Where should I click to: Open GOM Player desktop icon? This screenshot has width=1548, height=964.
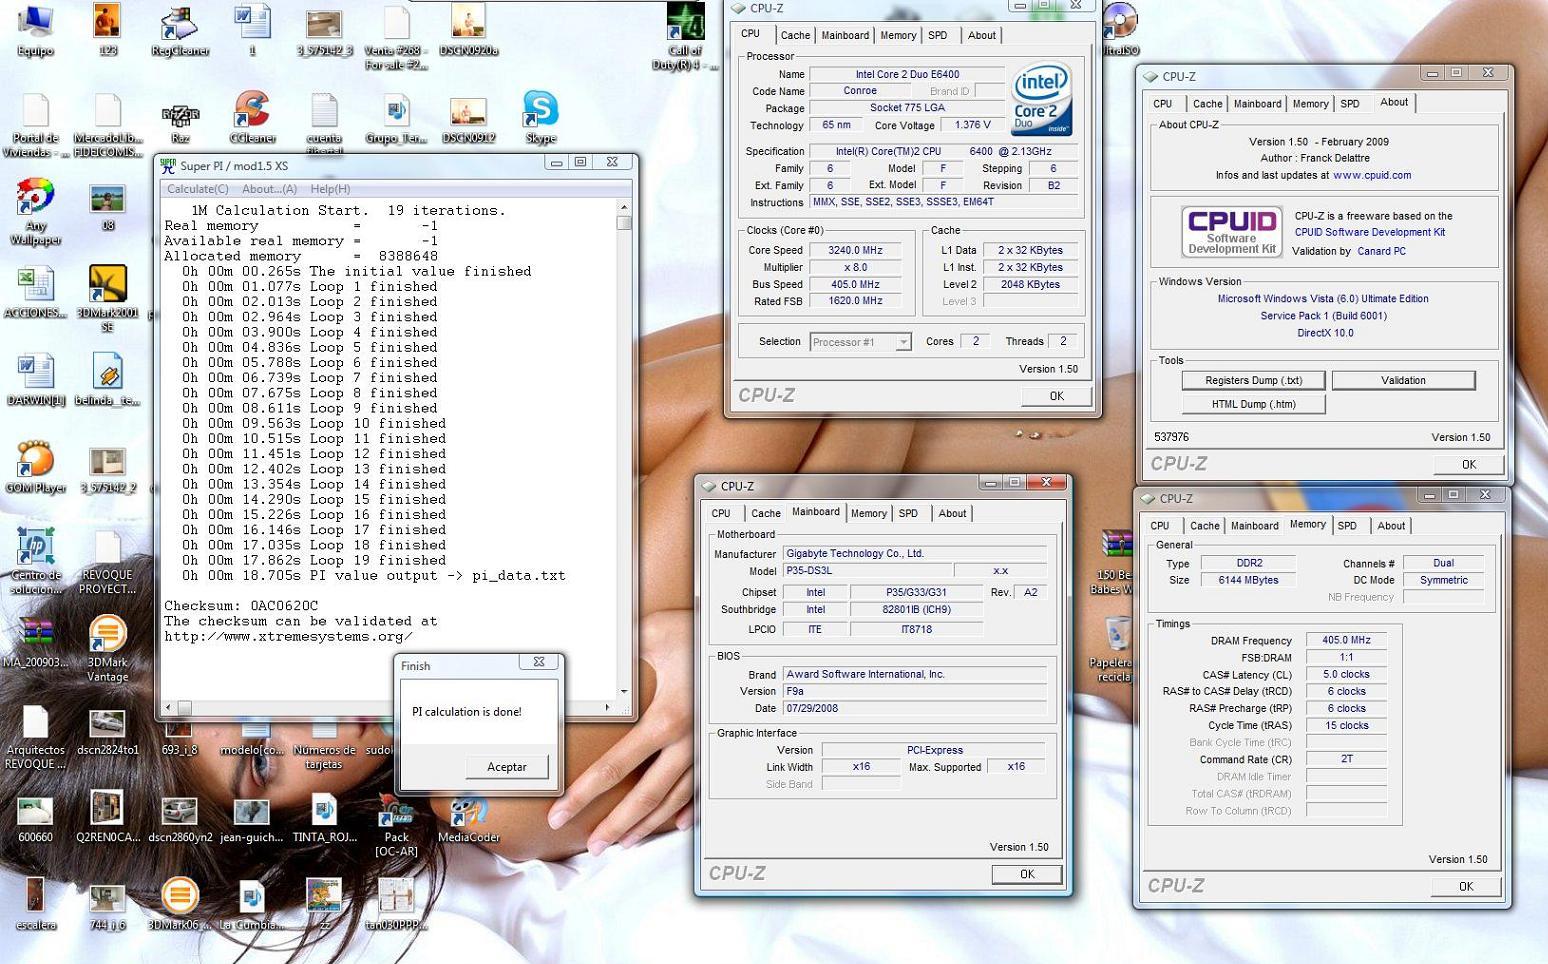pyautogui.click(x=35, y=467)
